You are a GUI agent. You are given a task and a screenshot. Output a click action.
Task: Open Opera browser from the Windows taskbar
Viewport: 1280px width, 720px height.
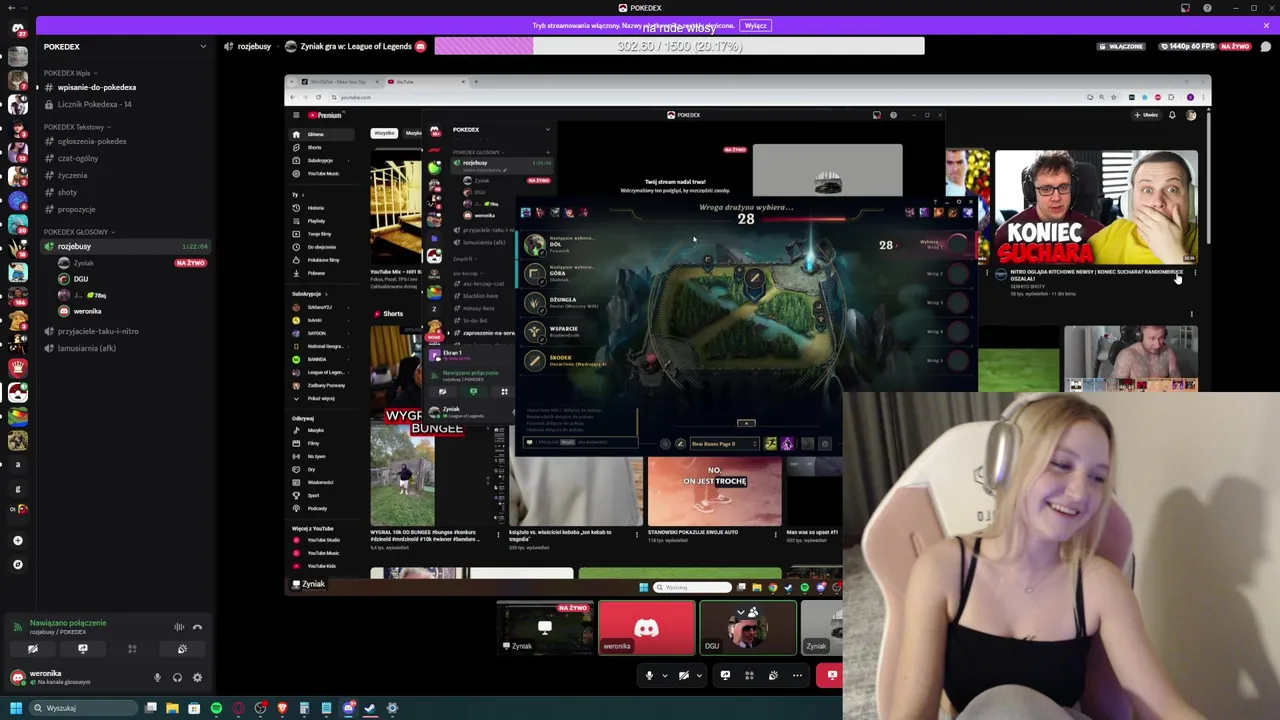click(238, 708)
